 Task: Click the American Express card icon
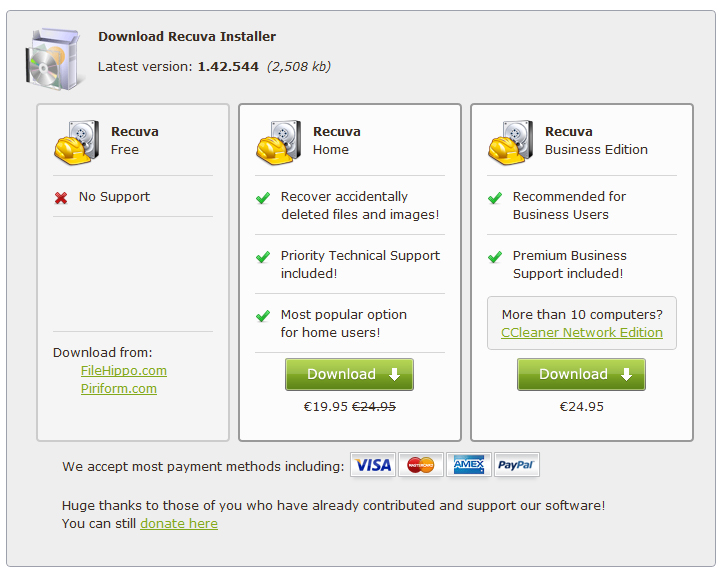tap(468, 465)
